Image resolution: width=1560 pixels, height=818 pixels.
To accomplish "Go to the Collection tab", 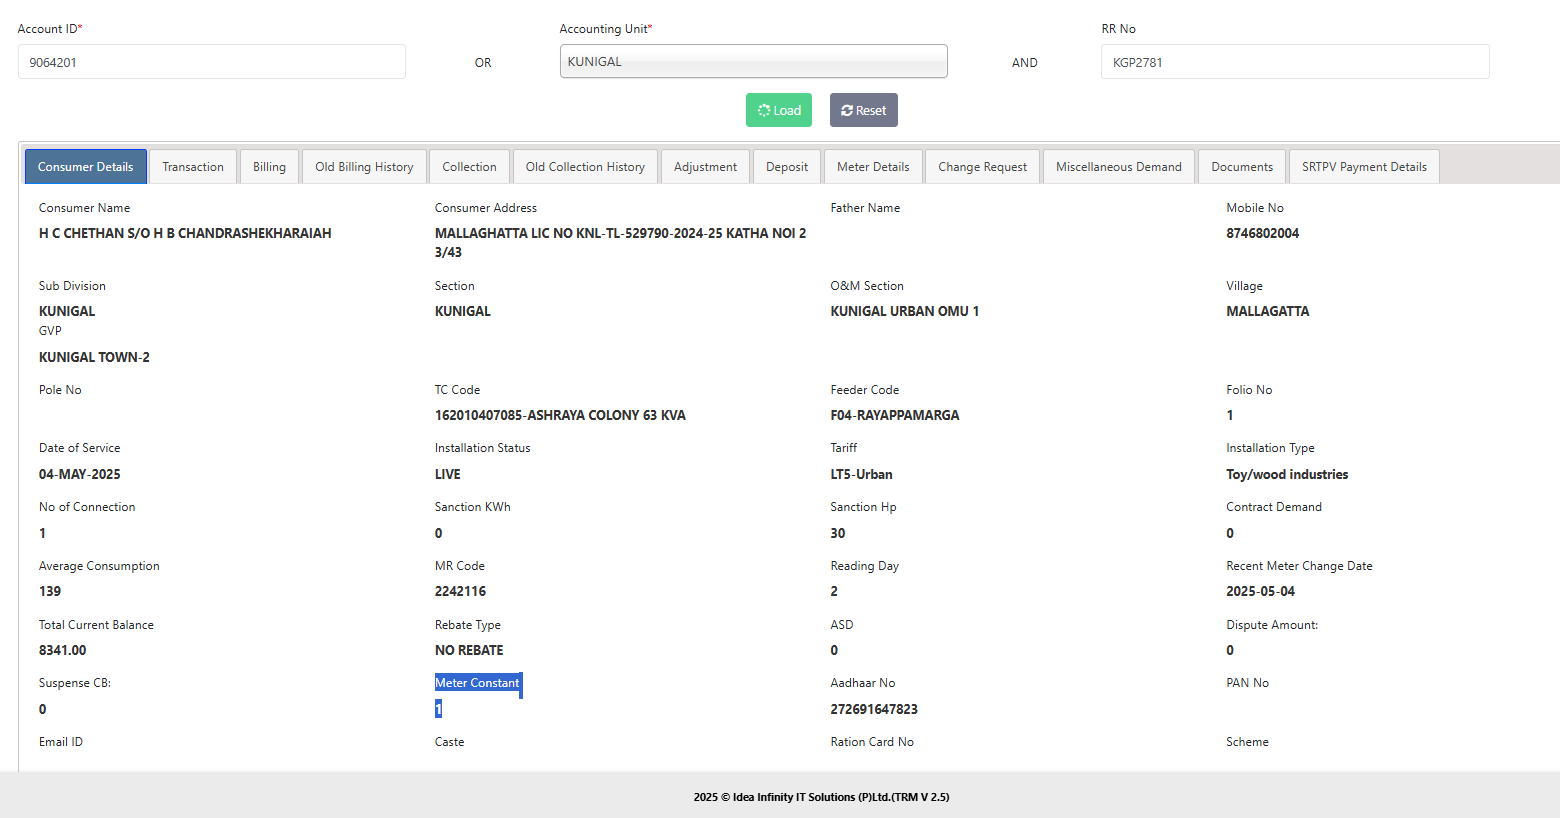I will coord(469,167).
